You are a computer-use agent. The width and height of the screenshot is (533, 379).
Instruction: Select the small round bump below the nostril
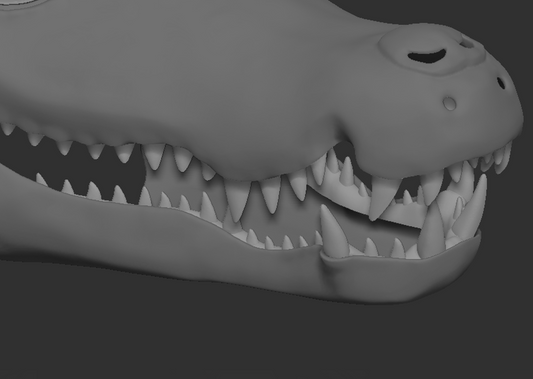click(x=450, y=103)
